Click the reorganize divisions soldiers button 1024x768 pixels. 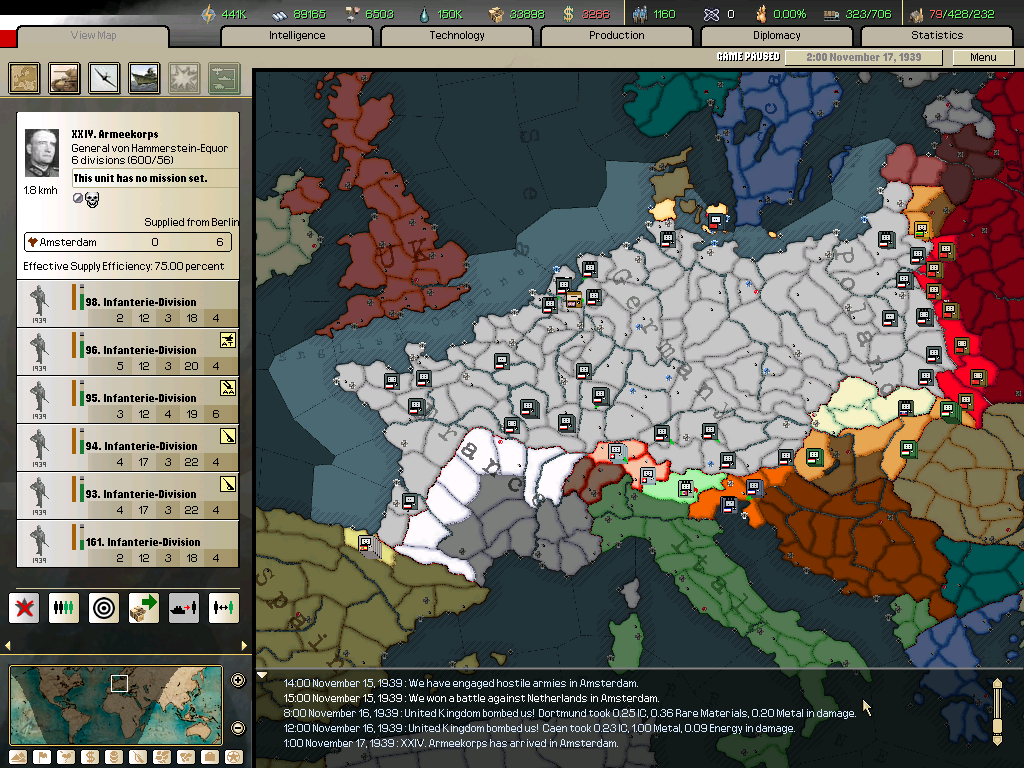[x=64, y=608]
